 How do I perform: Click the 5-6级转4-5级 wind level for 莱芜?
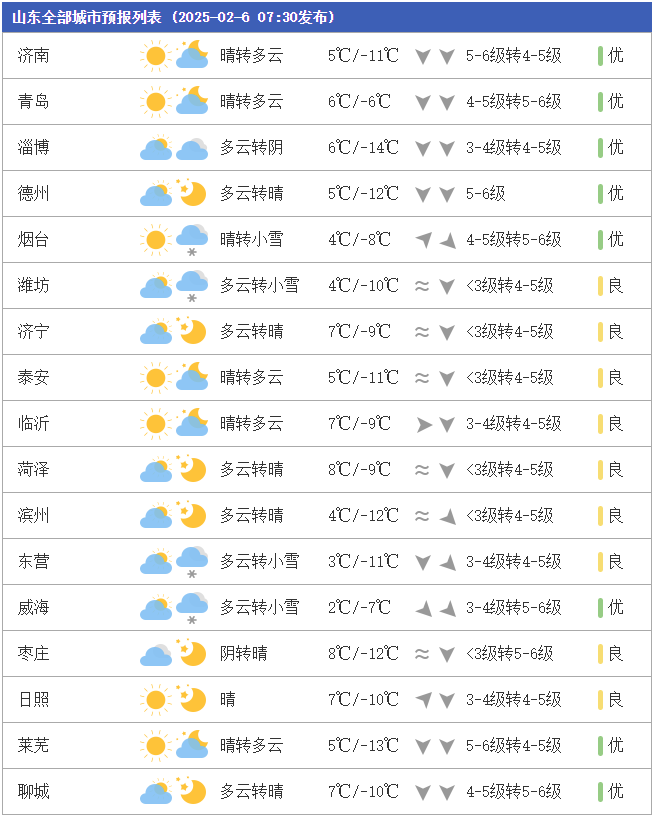(x=513, y=746)
